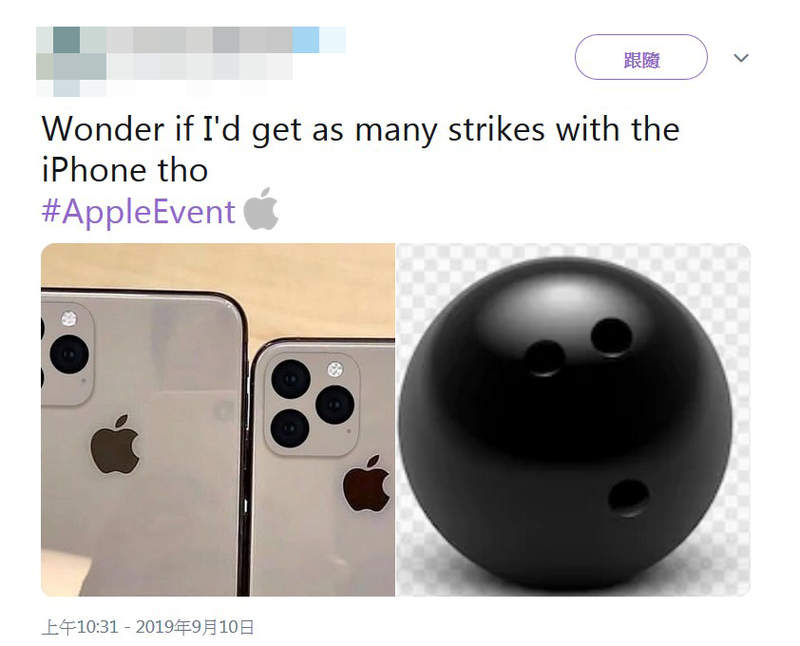Screen dimensions: 800x646
Task: Open the #AppleEvent hashtag link
Action: (x=138, y=211)
